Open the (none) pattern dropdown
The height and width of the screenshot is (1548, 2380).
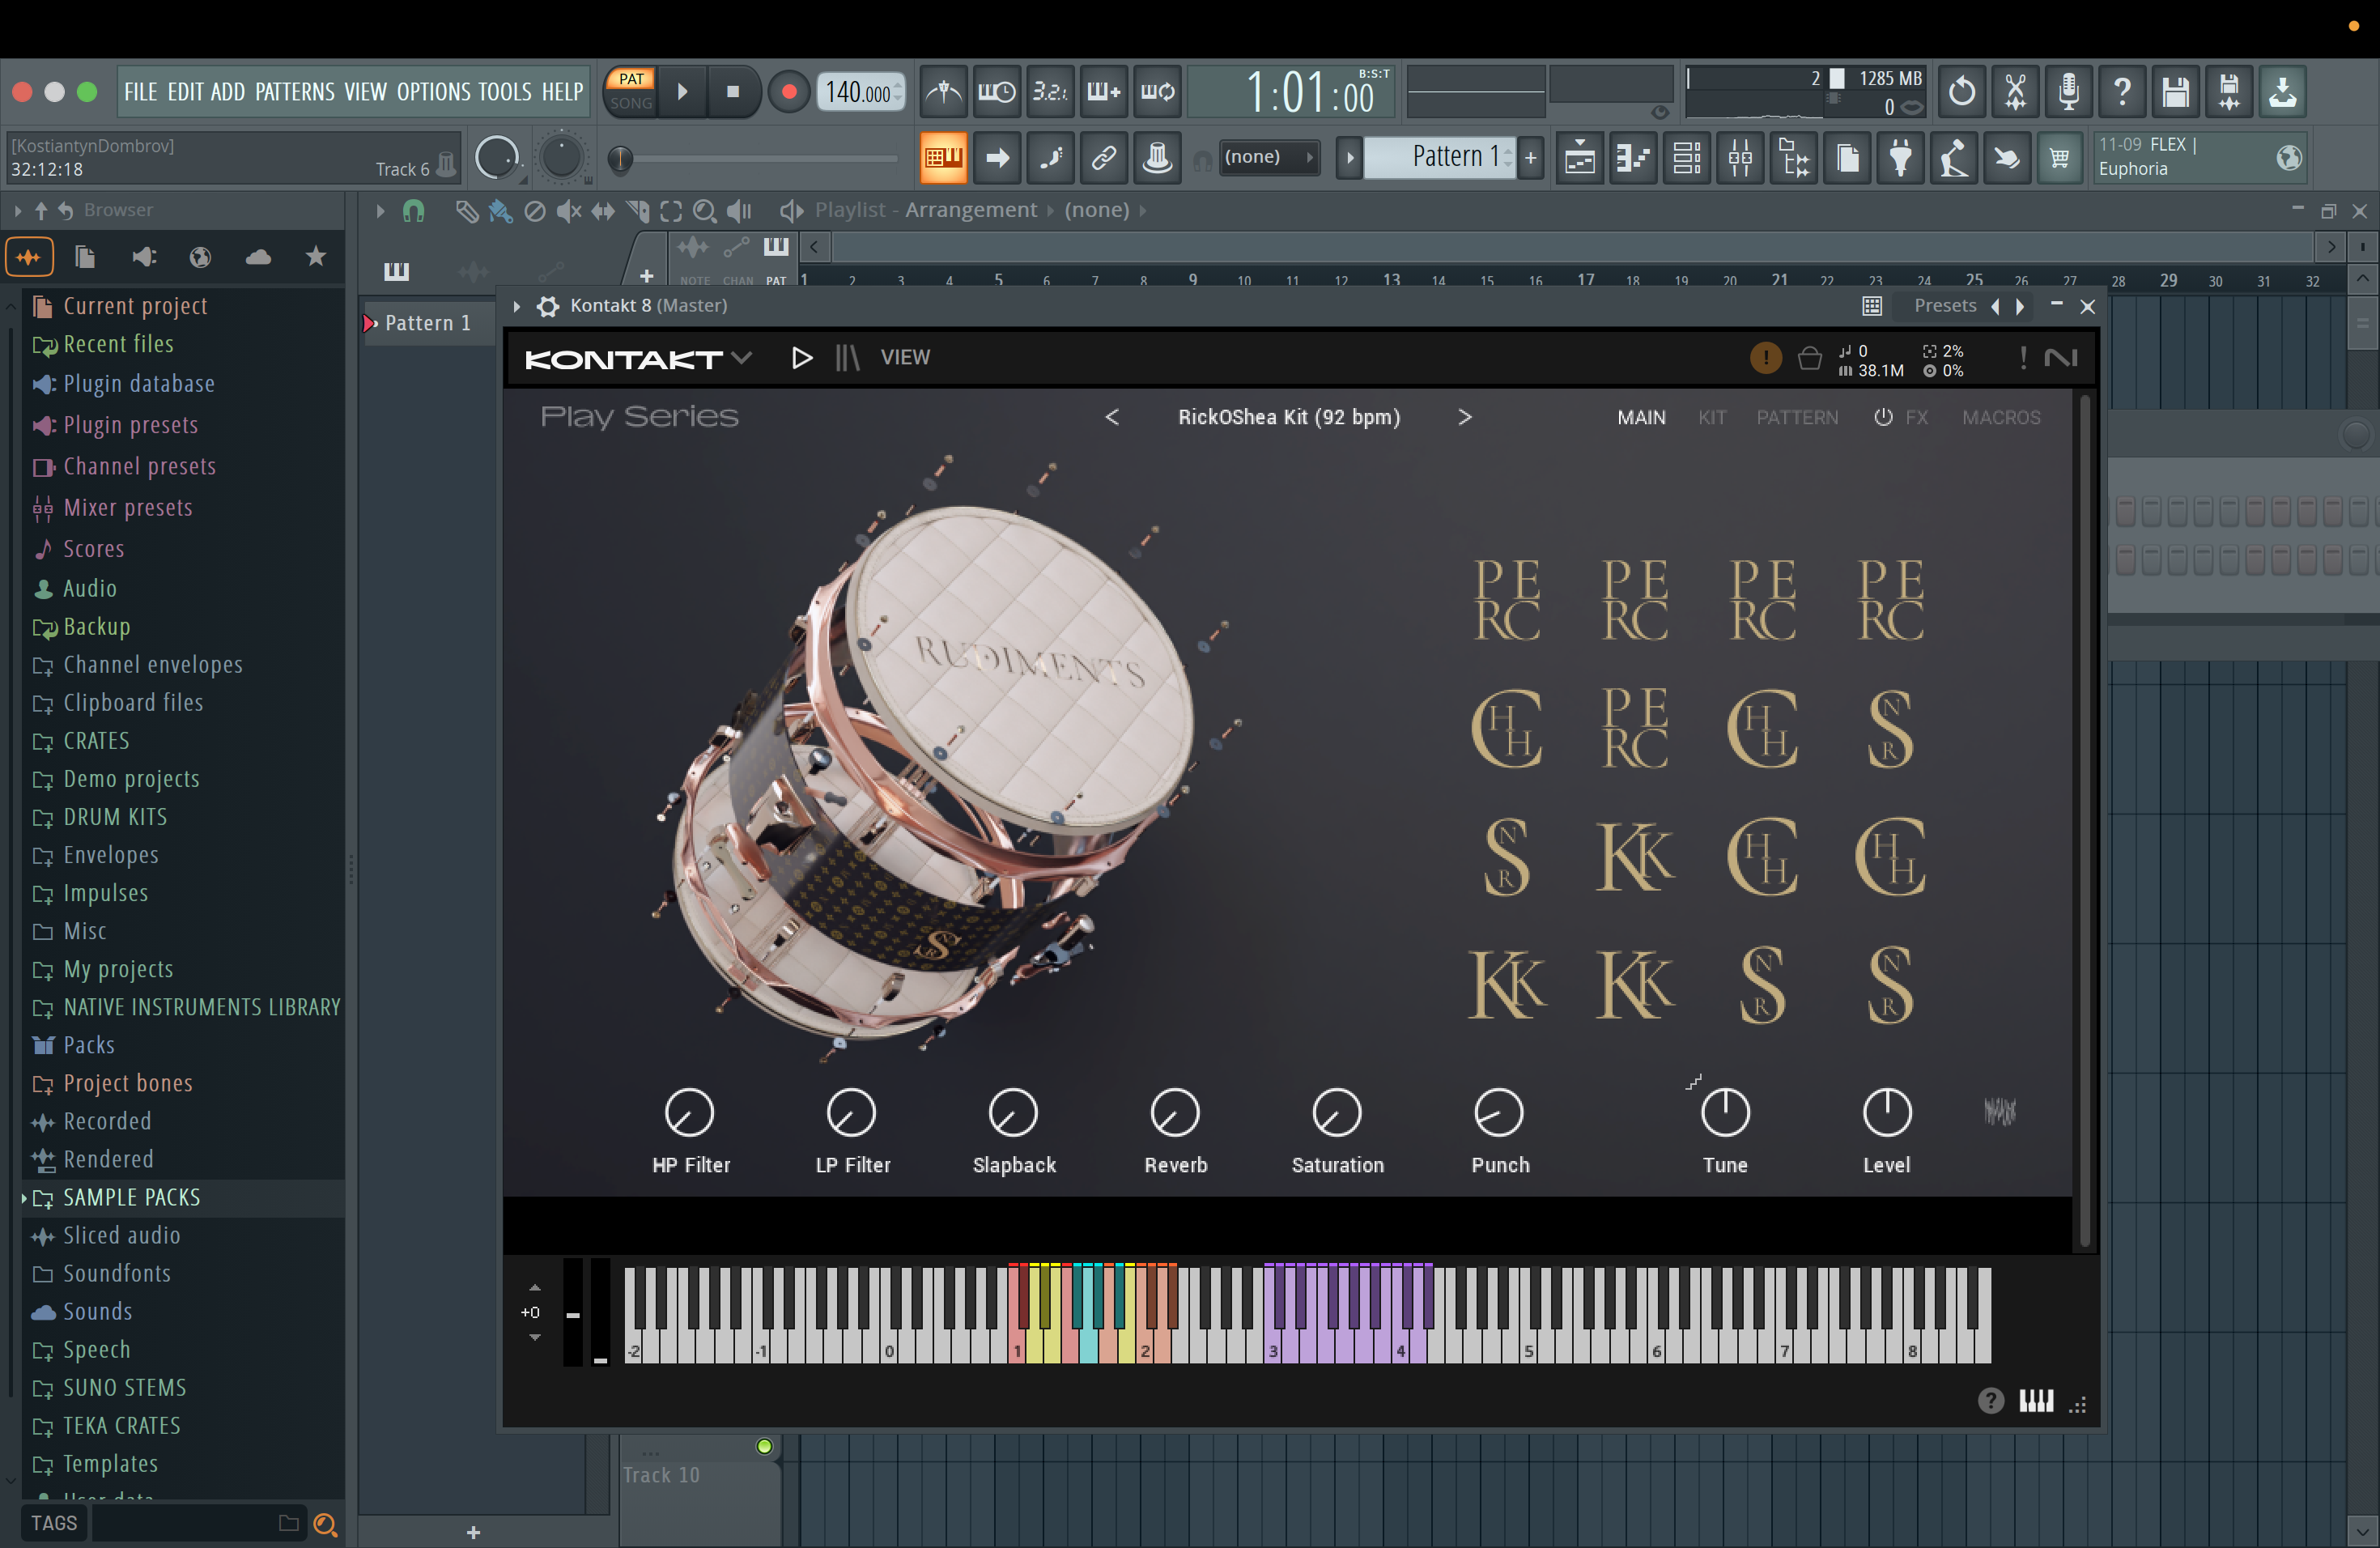(1267, 157)
